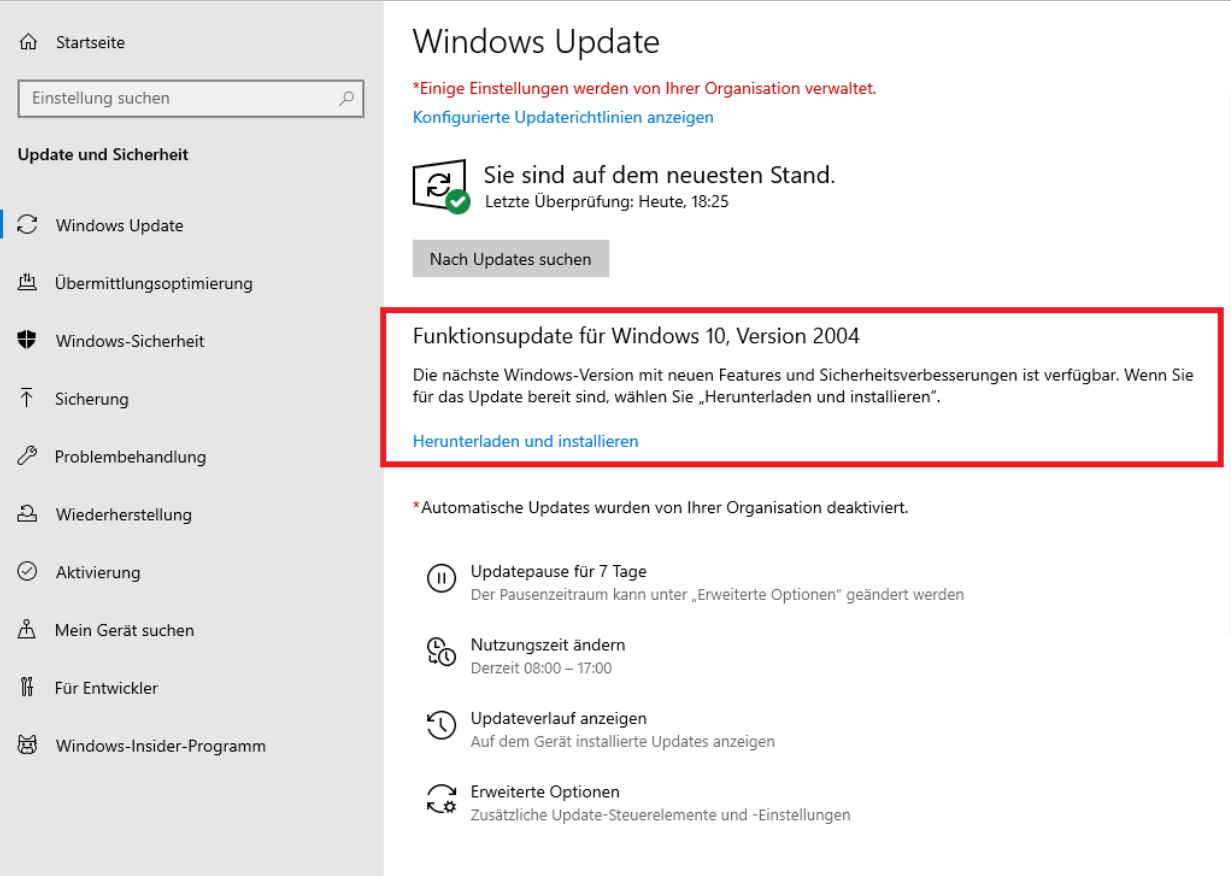1231x876 pixels.
Task: Click the 'Derzeit 08:00 – 17:00' text
Action: [x=541, y=668]
